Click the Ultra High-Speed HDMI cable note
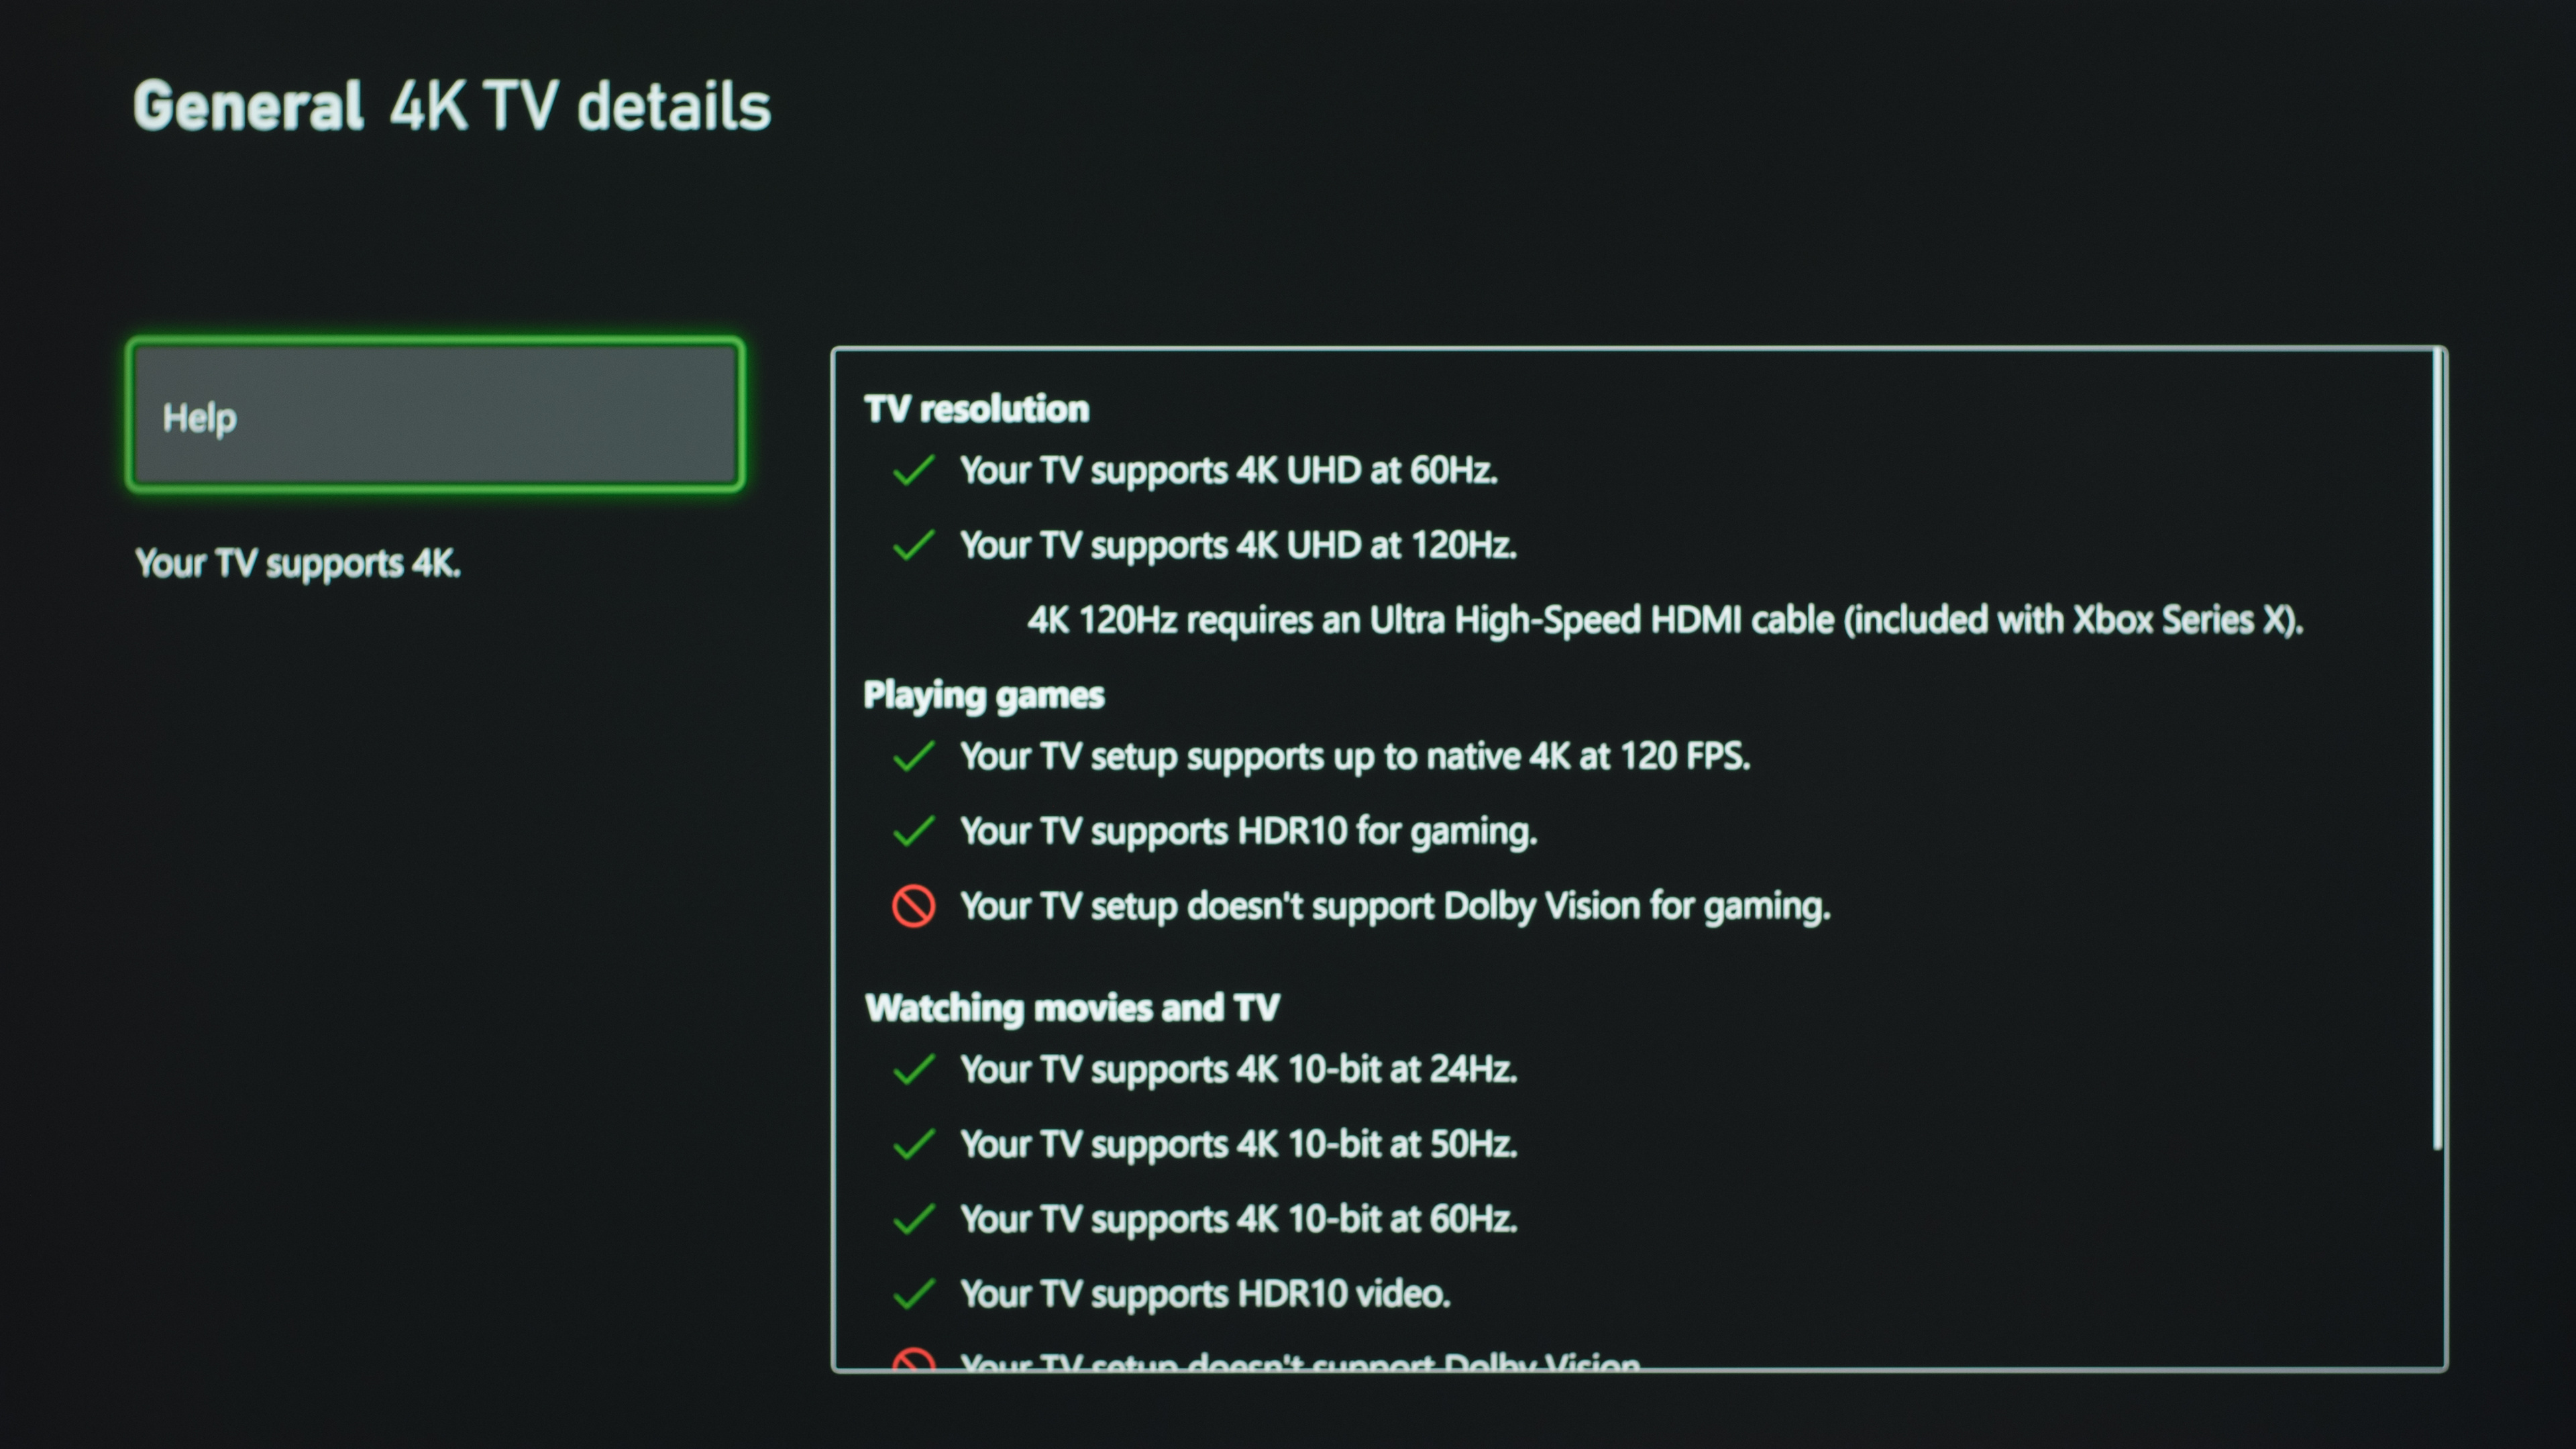2576x1449 pixels. pyautogui.click(x=1665, y=620)
